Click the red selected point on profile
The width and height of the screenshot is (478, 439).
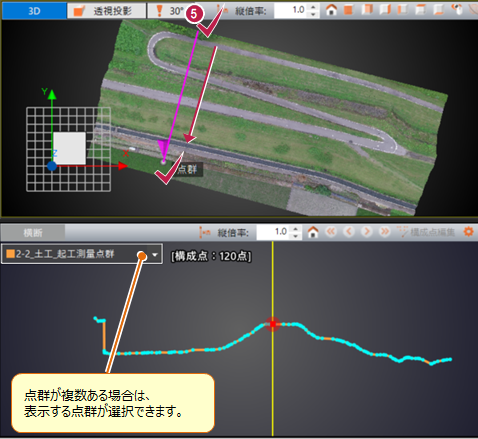pyautogui.click(x=273, y=324)
